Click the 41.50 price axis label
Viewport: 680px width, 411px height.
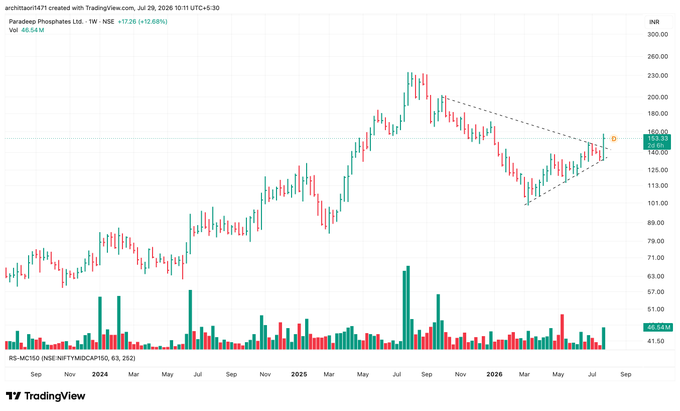(x=656, y=341)
